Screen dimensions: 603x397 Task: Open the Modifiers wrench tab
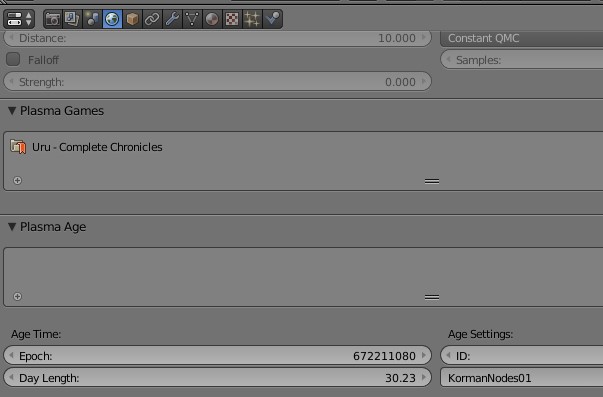coord(172,19)
